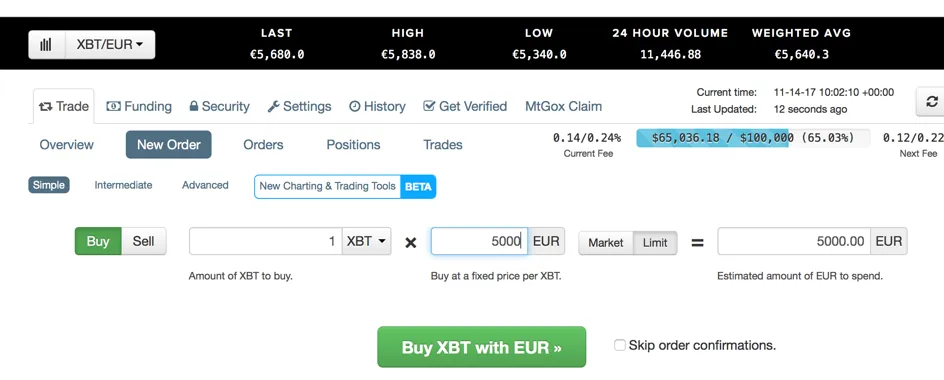This screenshot has height=380, width=944.
Task: Go to the Positions section
Action: tap(353, 145)
